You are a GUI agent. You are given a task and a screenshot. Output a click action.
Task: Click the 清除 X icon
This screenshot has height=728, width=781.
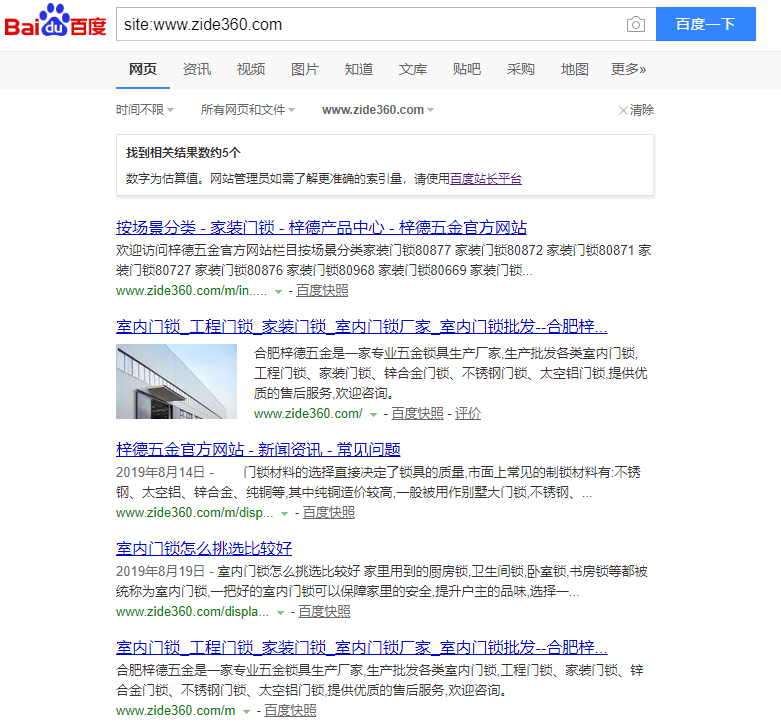(x=623, y=110)
